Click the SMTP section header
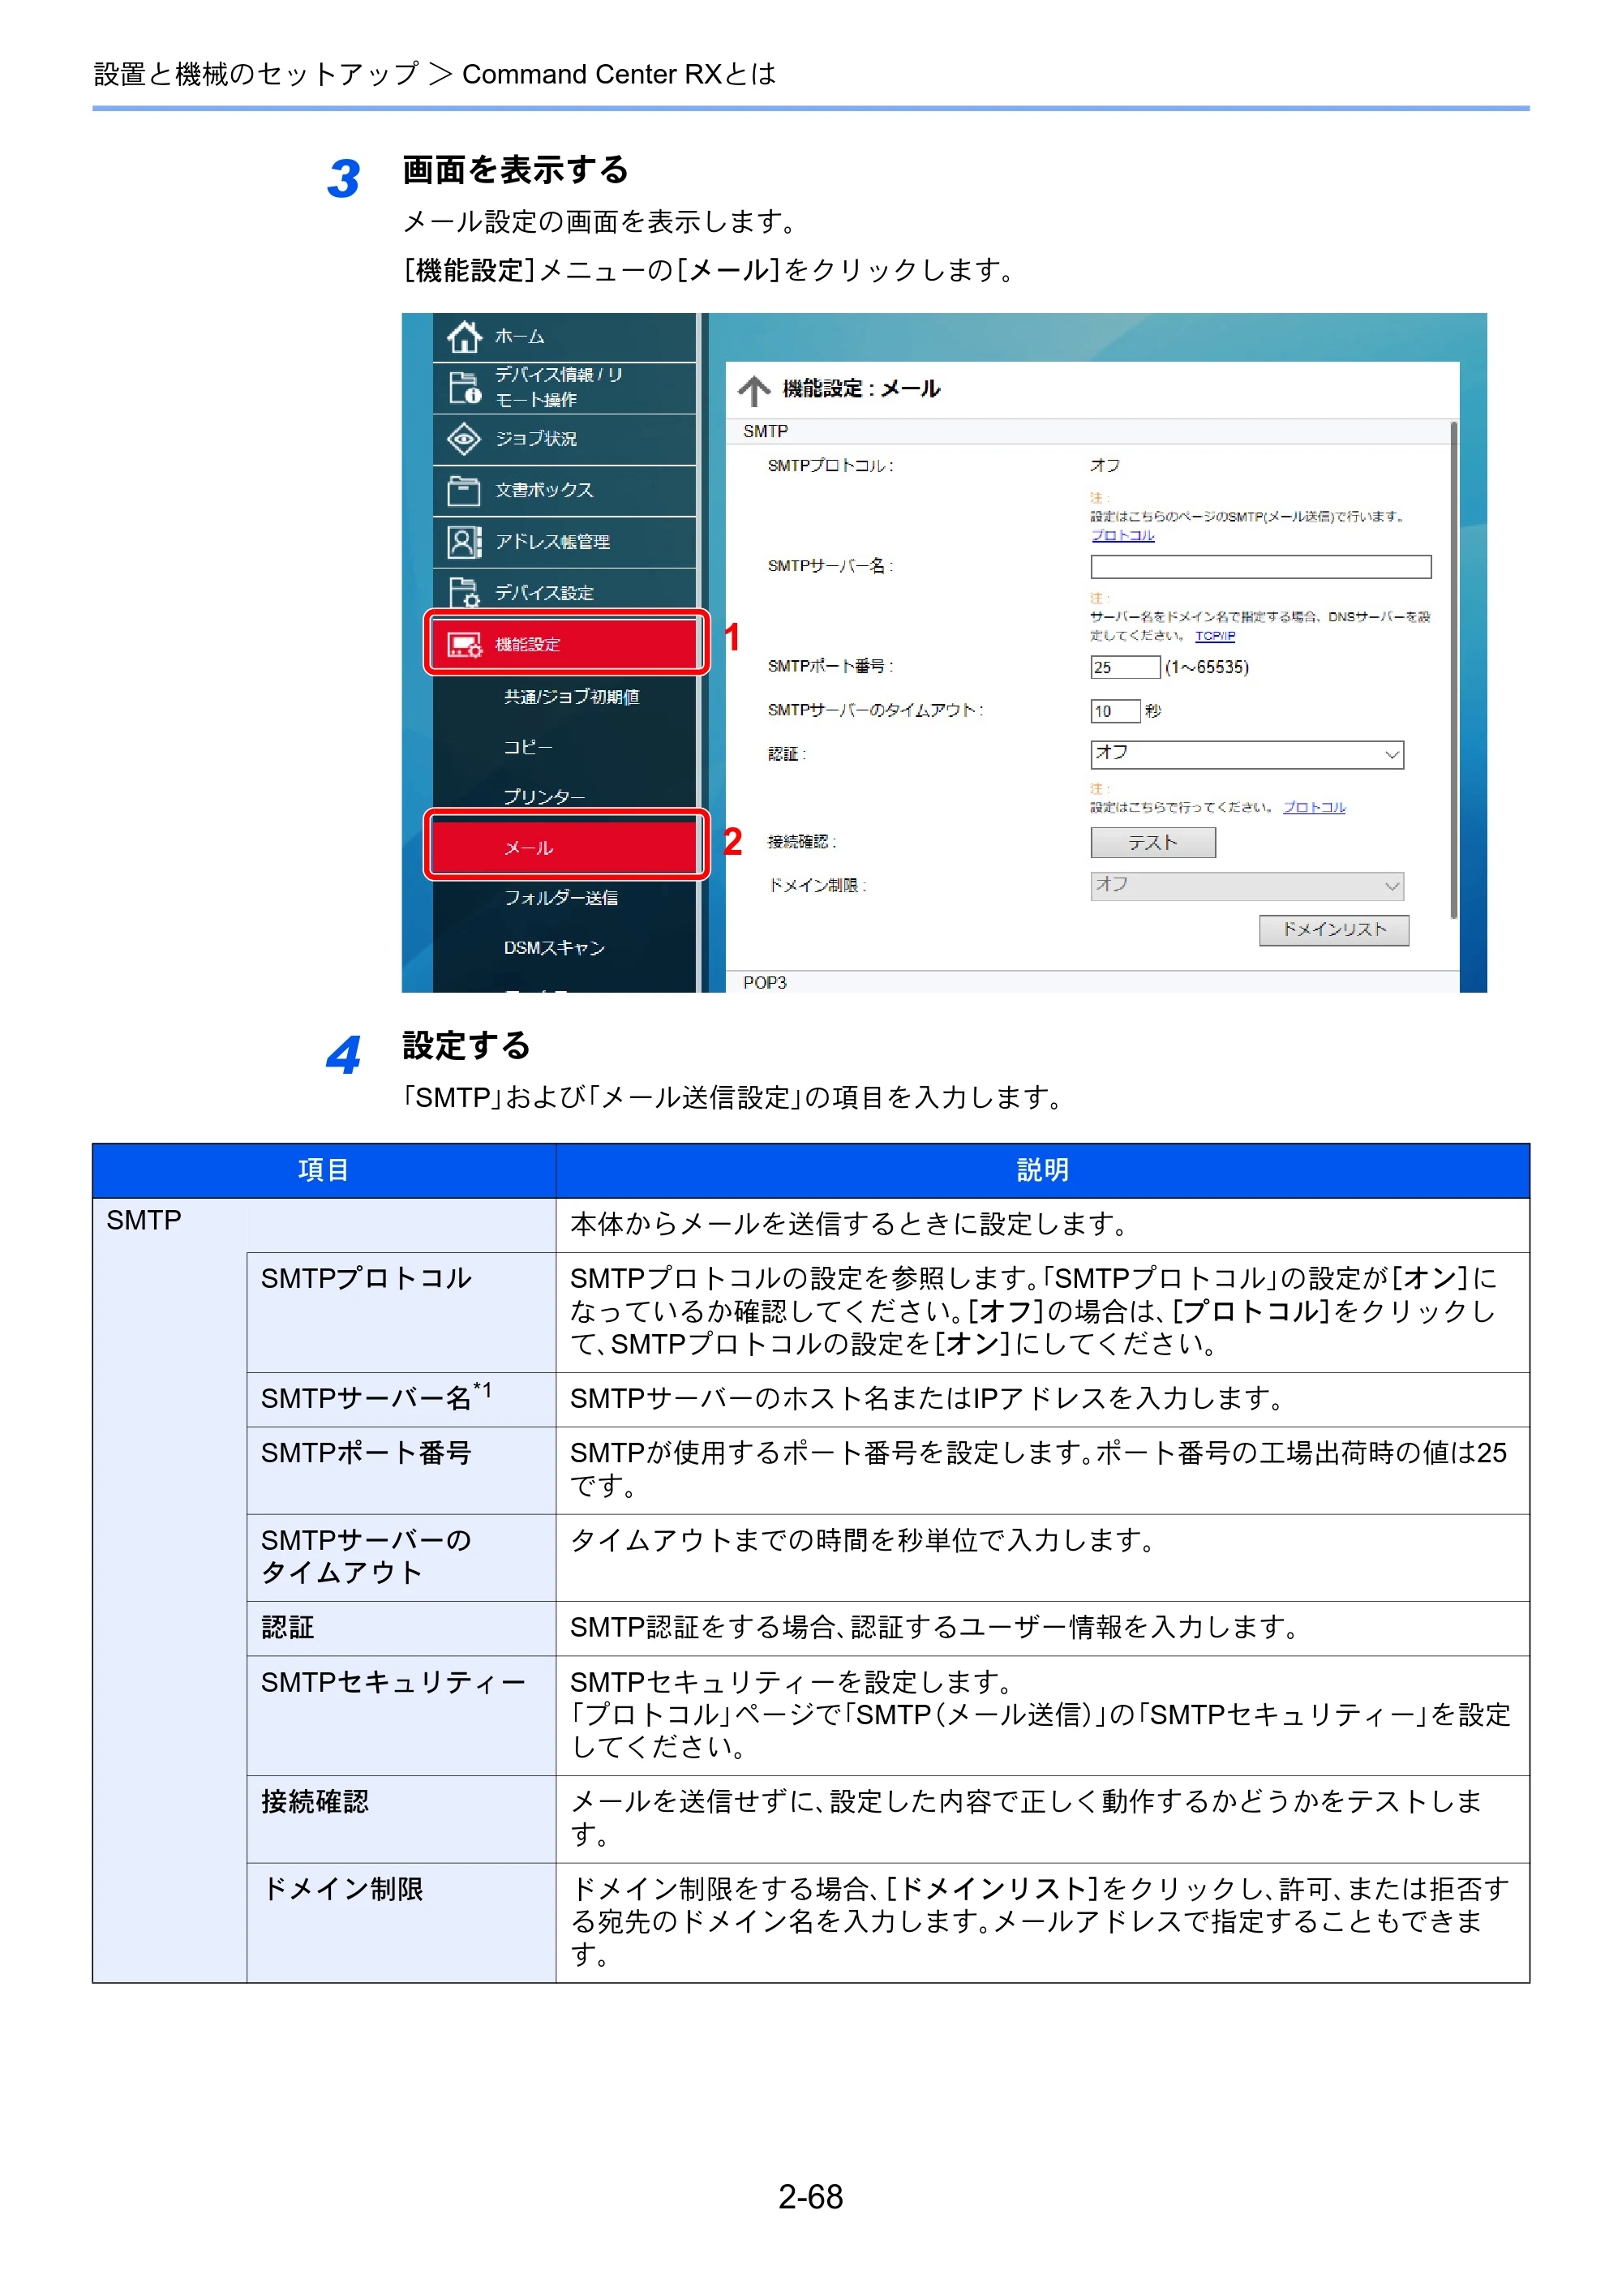The image size is (1622, 2296). click(1088, 431)
